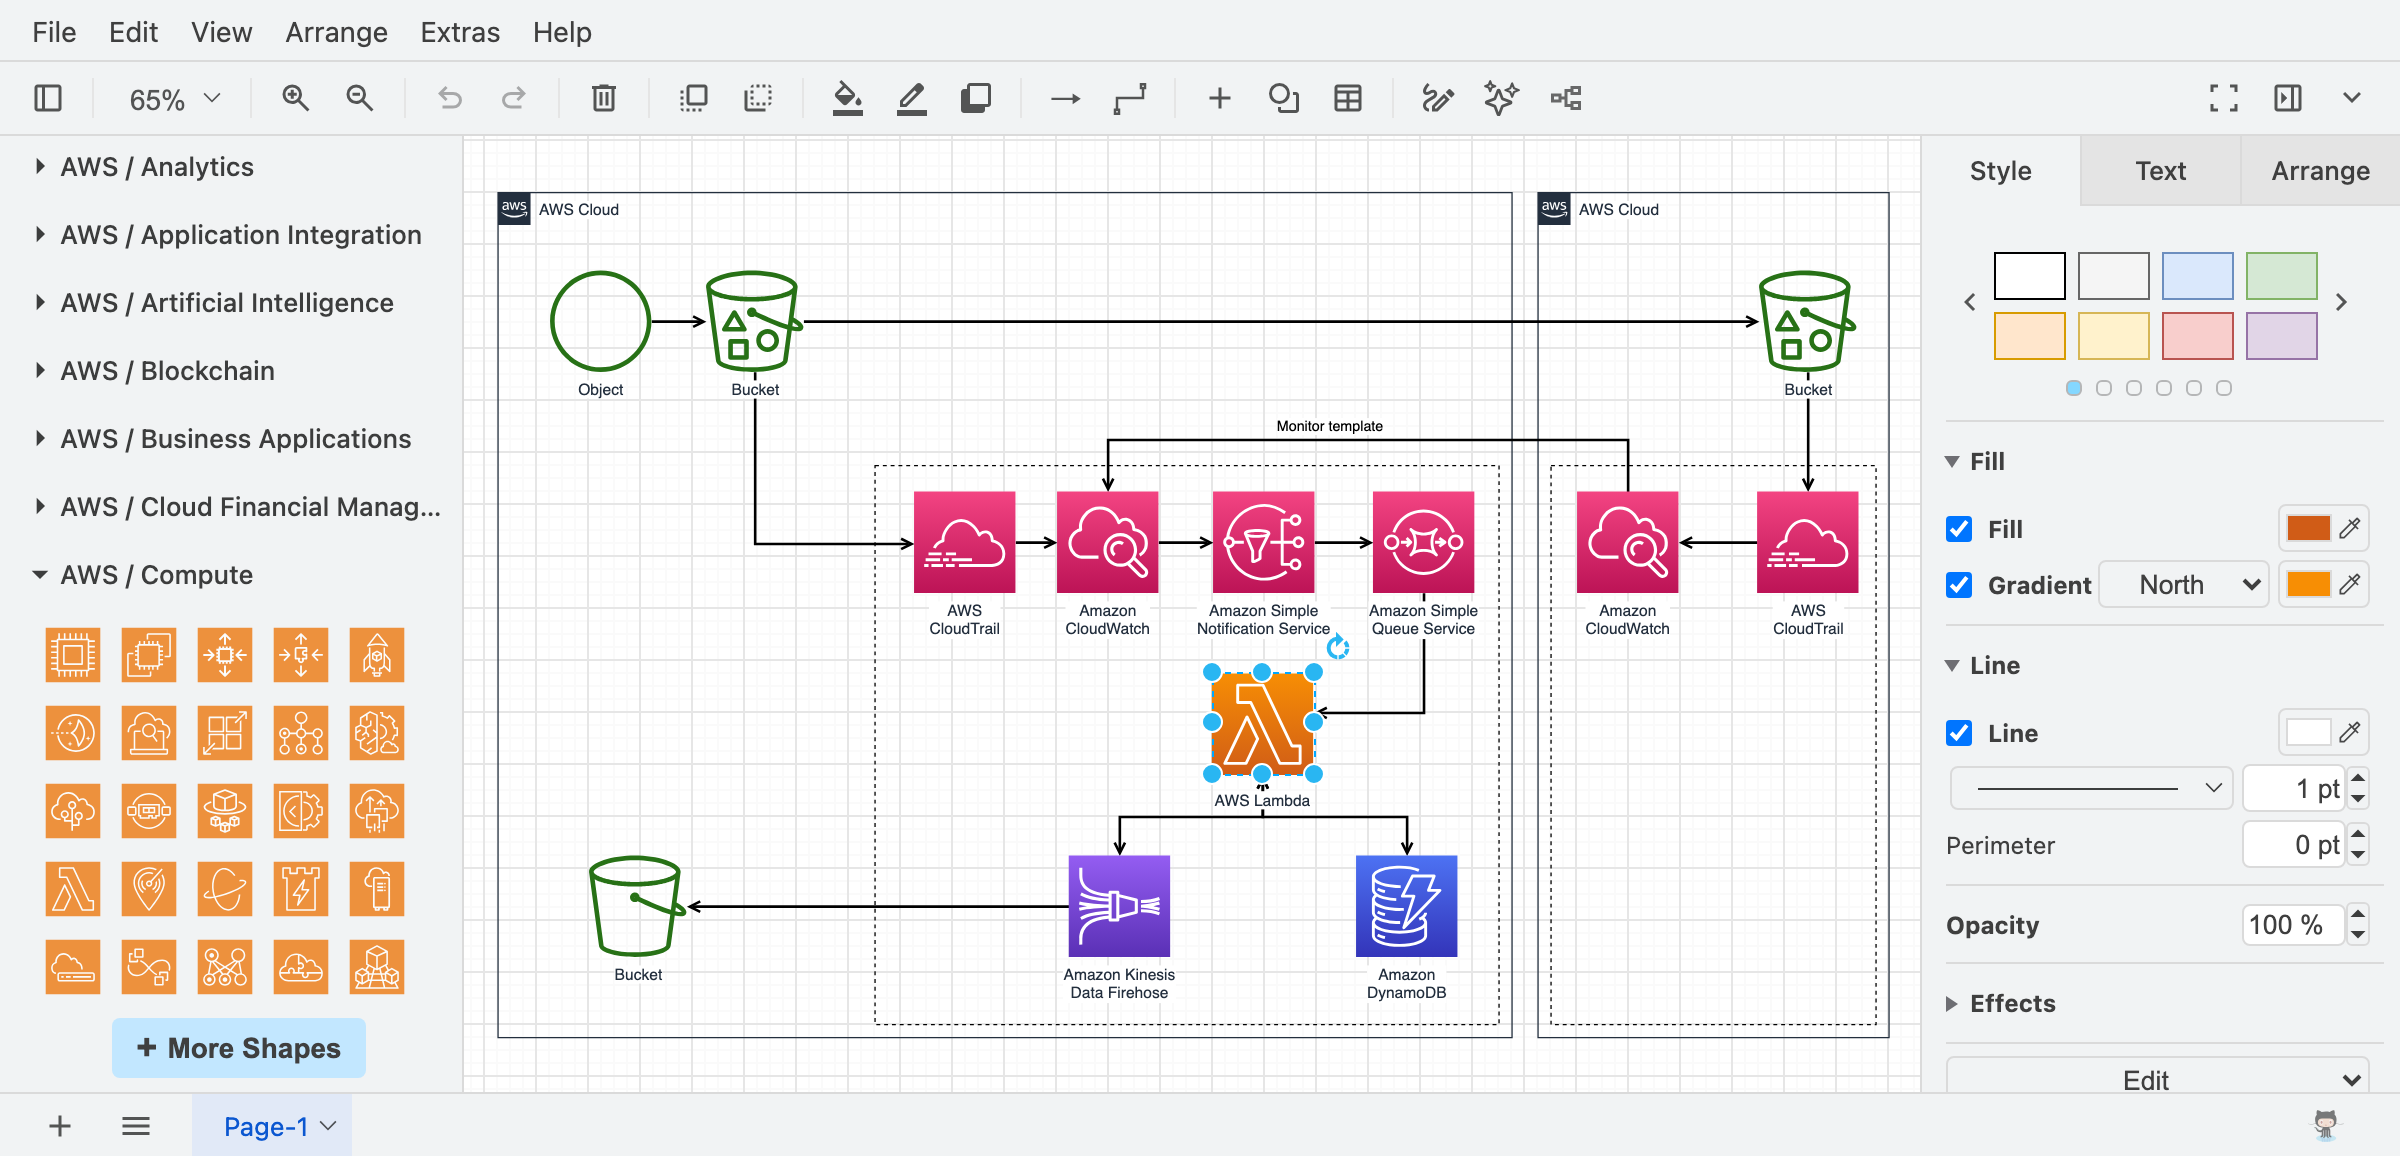This screenshot has width=2400, height=1156.
Task: Open the orange gradient color swatch
Action: coord(2308,585)
